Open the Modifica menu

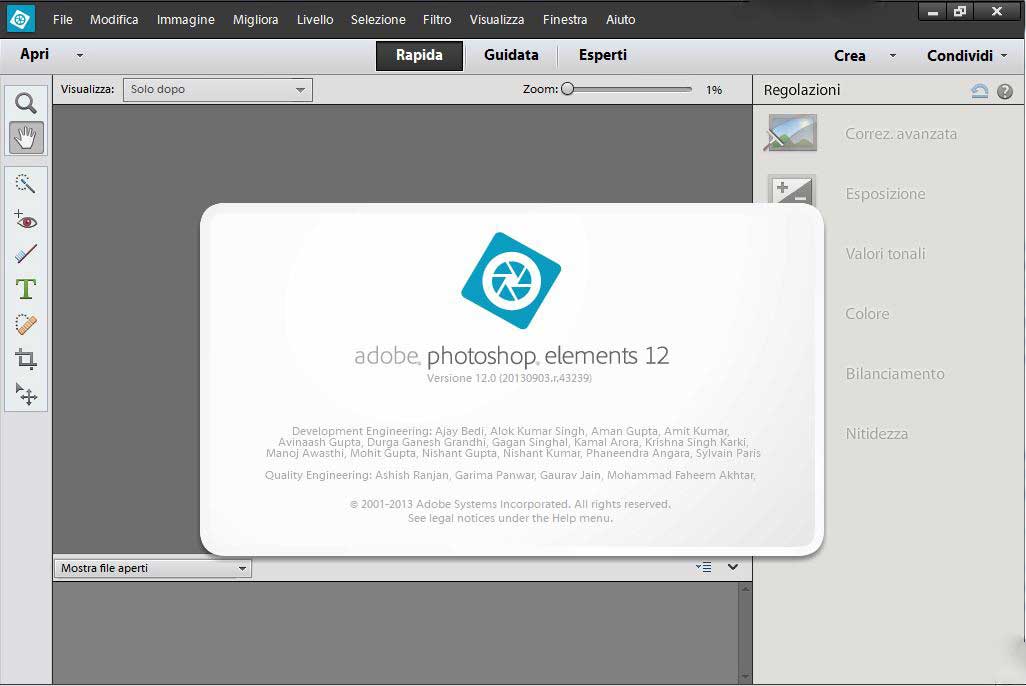click(114, 20)
